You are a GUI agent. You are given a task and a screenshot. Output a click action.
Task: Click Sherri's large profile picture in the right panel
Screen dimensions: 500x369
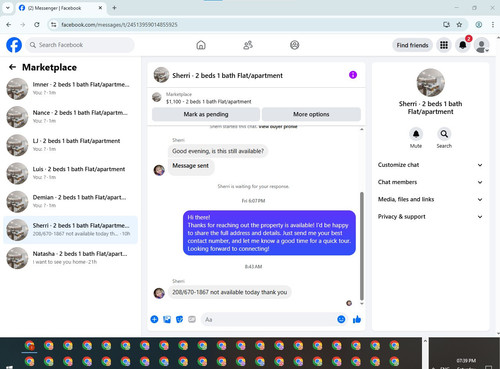430,83
